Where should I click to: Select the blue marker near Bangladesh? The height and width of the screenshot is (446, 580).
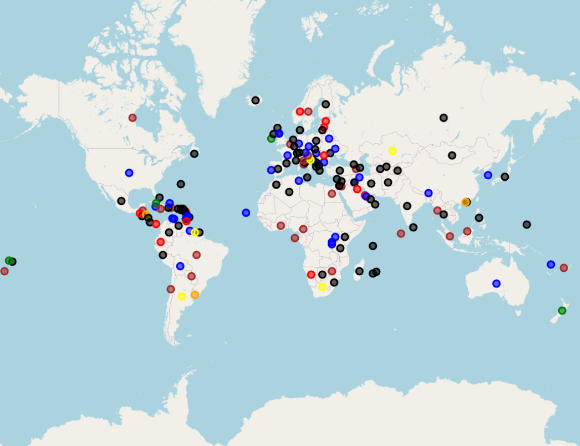point(428,193)
